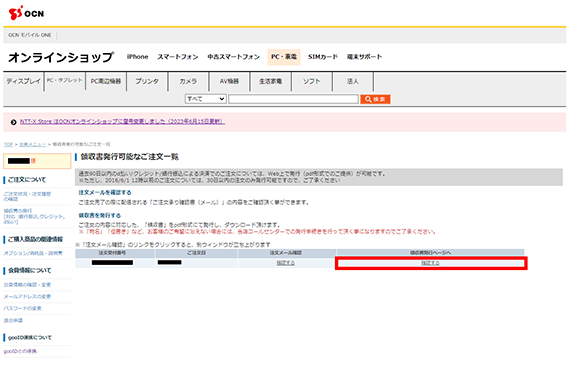Click the オンラインショップ title

point(61,57)
